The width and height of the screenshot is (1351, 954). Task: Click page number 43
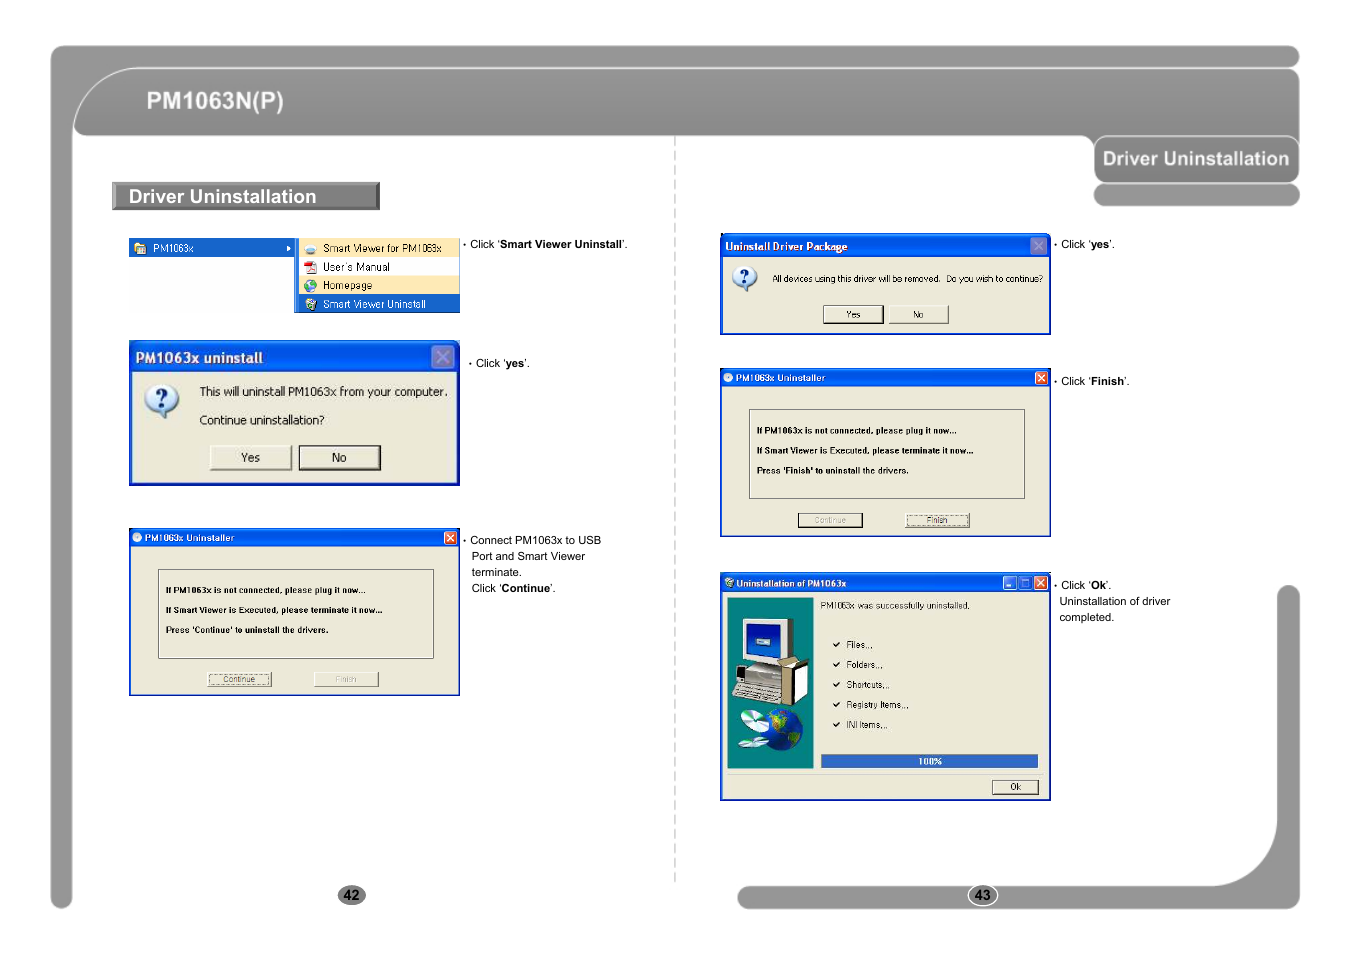coord(983,895)
